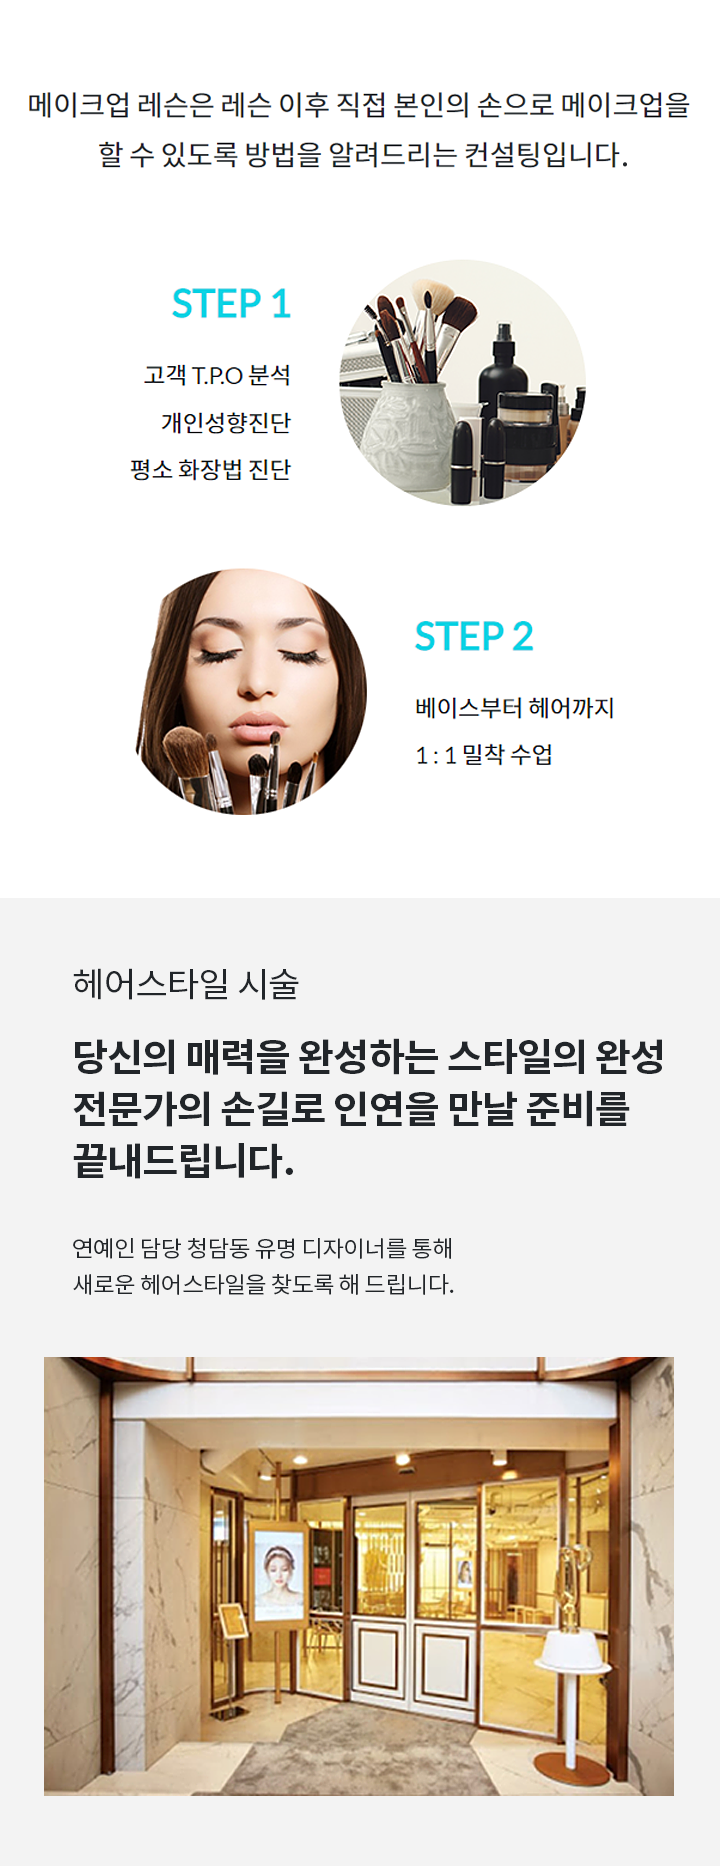This screenshot has width=720, height=1866.
Task: Click the 전문가의 손길로 인연을 만날 준비를 line
Action: [352, 1108]
